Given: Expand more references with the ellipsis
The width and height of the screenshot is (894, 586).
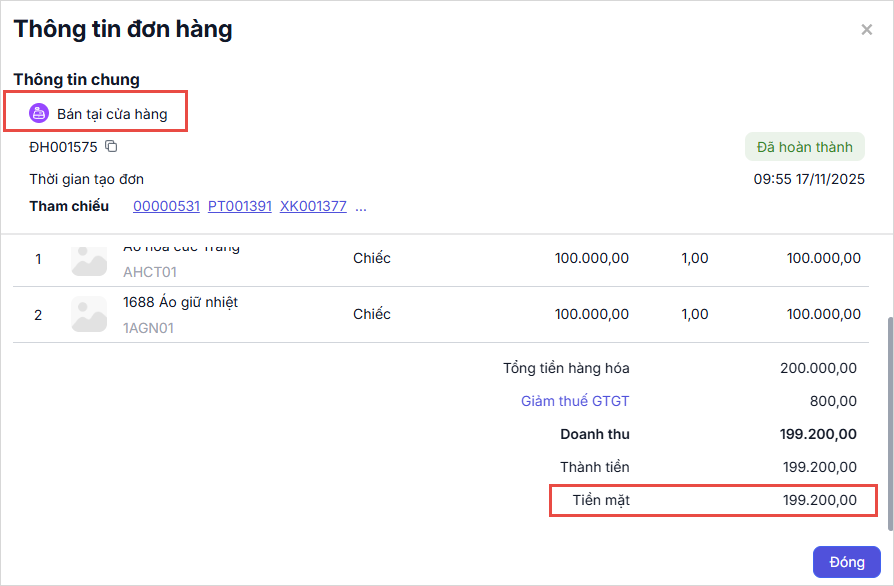Looking at the screenshot, I should click(361, 207).
